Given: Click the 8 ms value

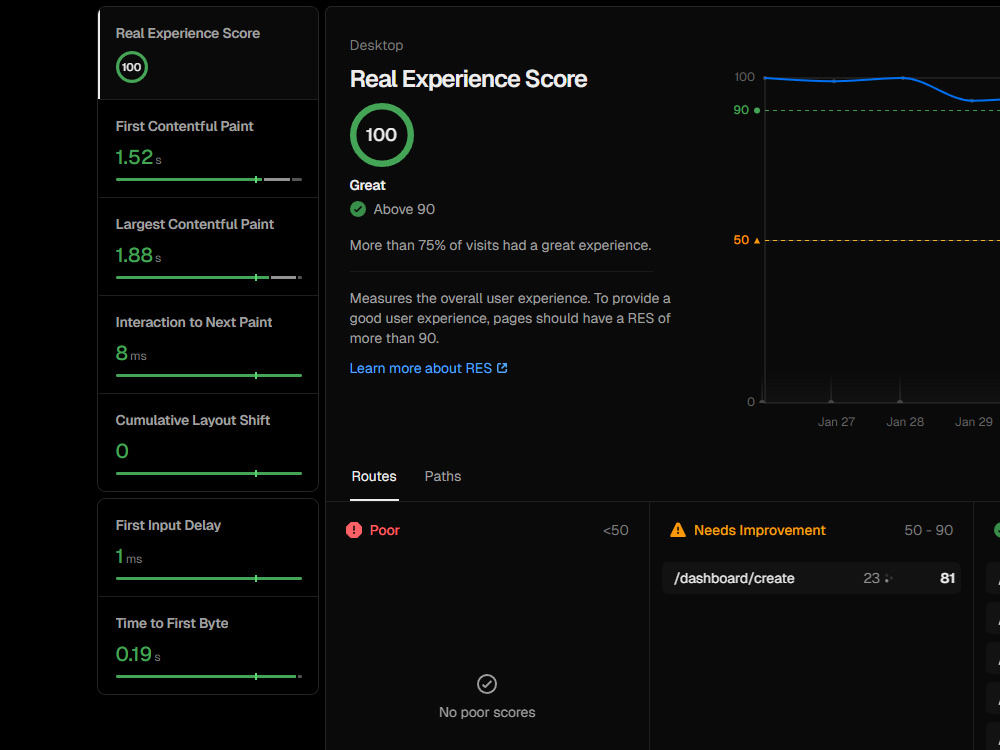Looking at the screenshot, I should click(x=131, y=353).
